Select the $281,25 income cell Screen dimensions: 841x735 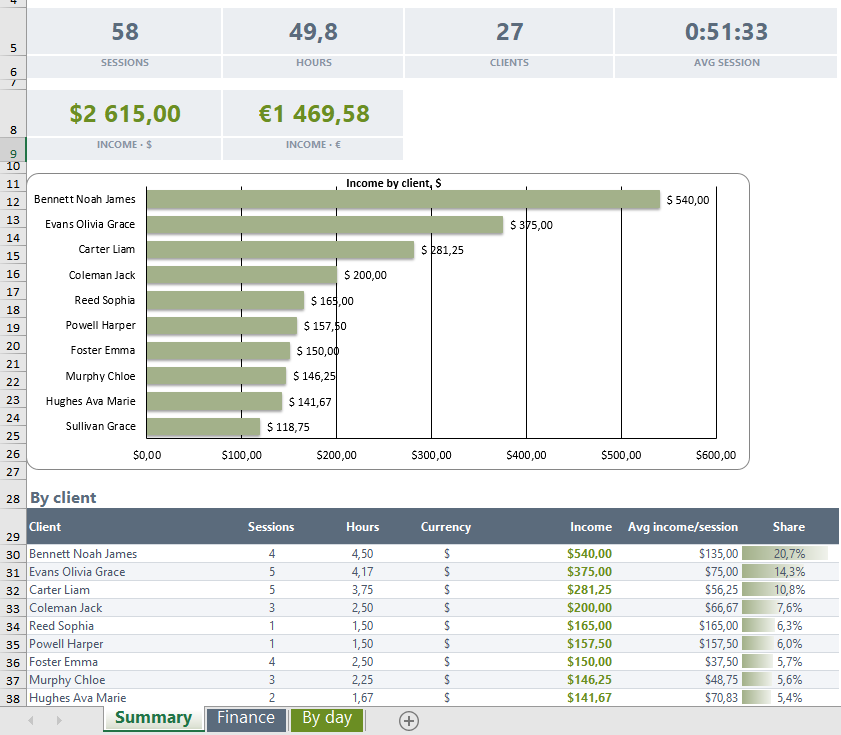click(x=589, y=590)
